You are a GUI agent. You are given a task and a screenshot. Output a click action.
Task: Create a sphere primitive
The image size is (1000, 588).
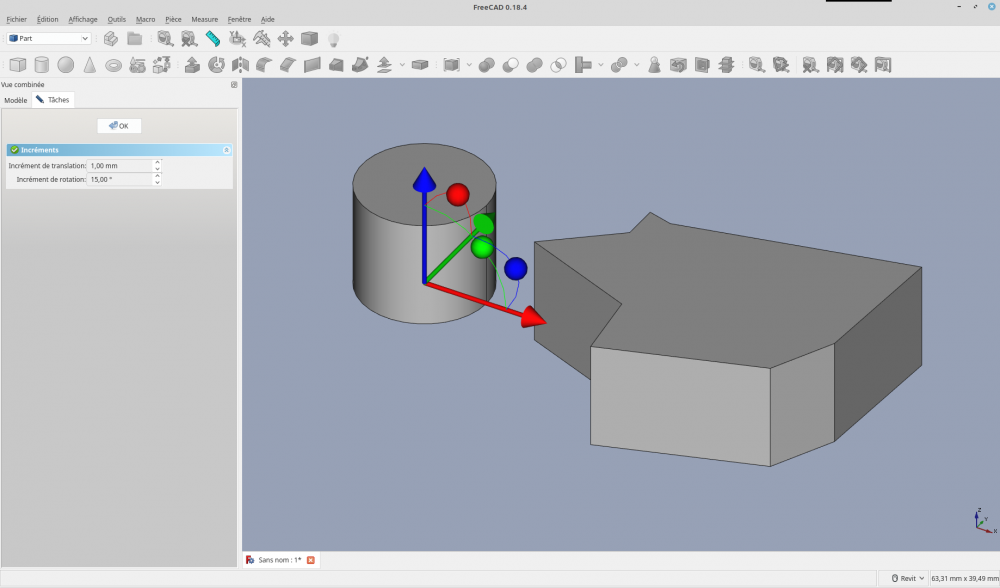[66, 64]
